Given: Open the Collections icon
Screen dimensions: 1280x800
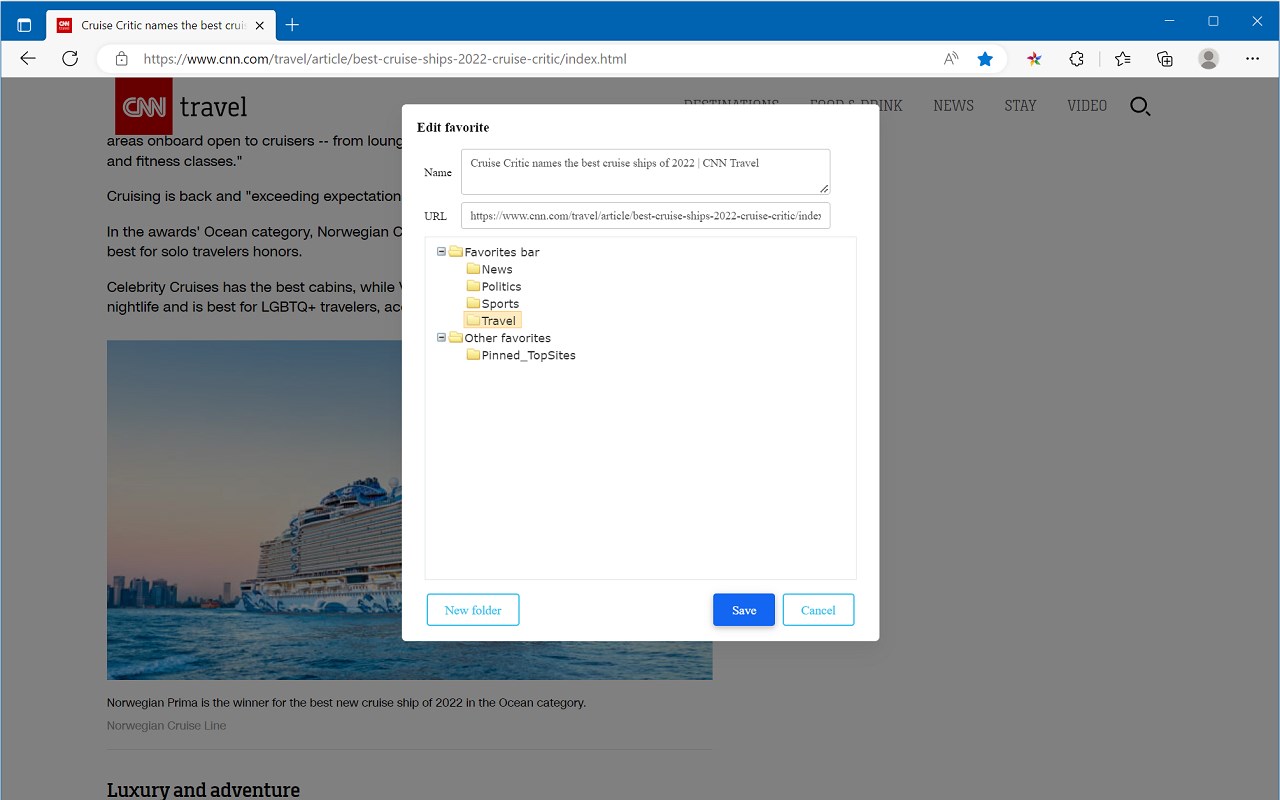Looking at the screenshot, I should click(1165, 59).
